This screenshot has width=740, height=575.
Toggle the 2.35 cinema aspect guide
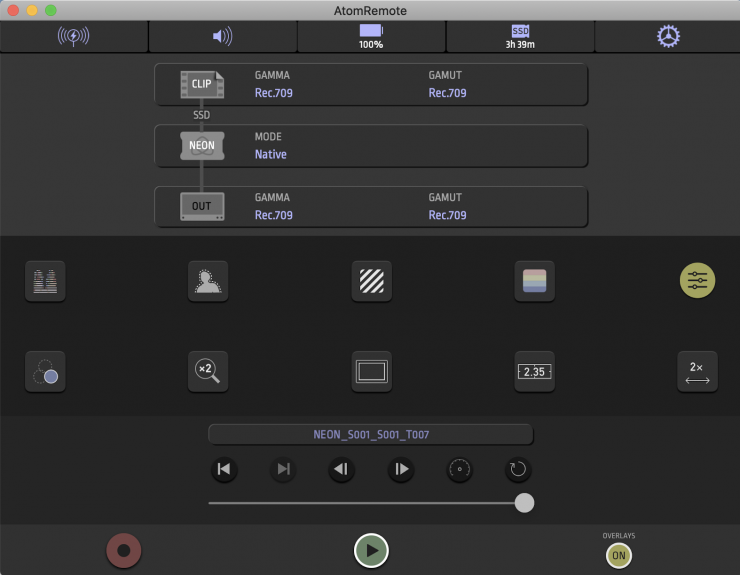tap(534, 372)
